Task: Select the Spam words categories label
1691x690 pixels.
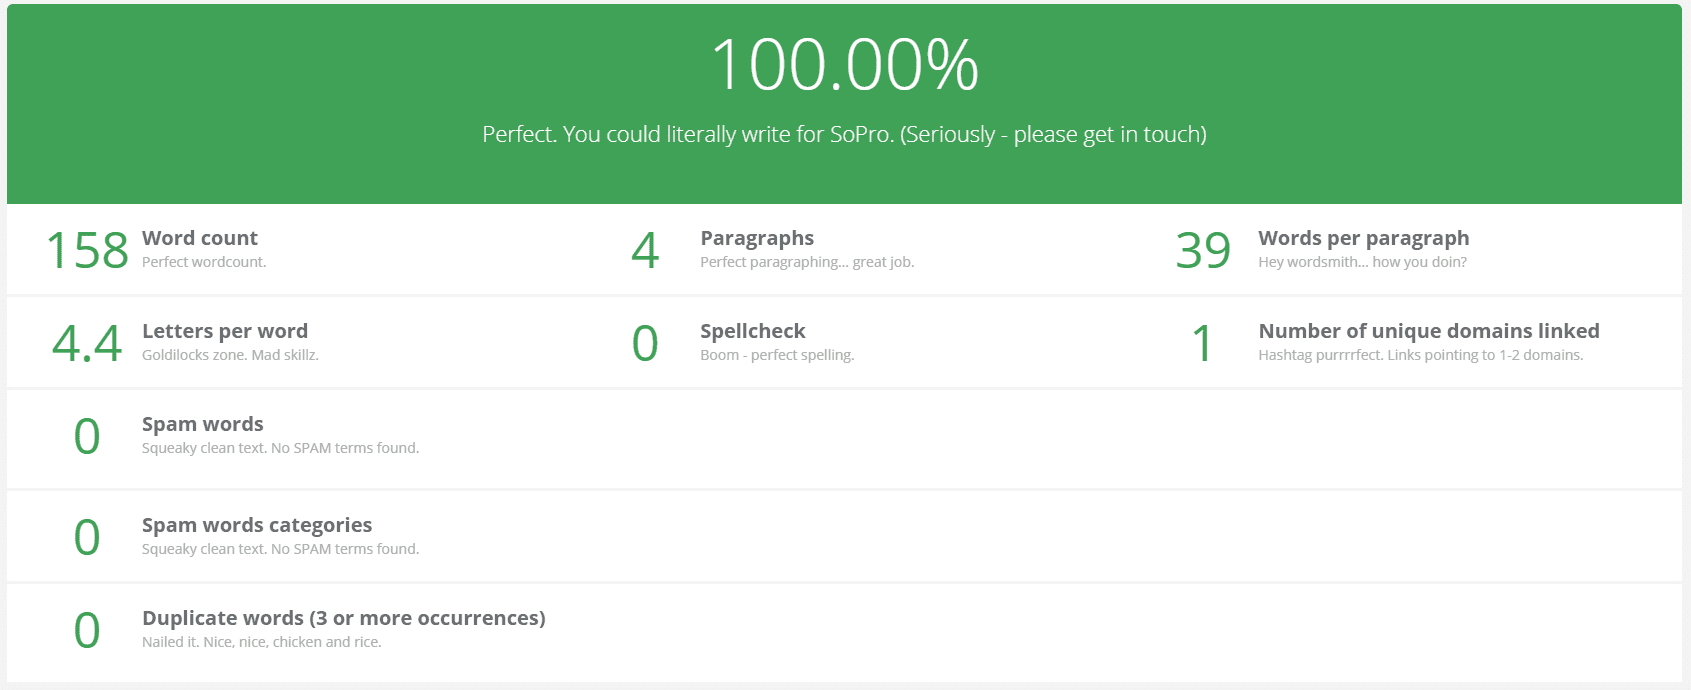Action: coord(257,525)
